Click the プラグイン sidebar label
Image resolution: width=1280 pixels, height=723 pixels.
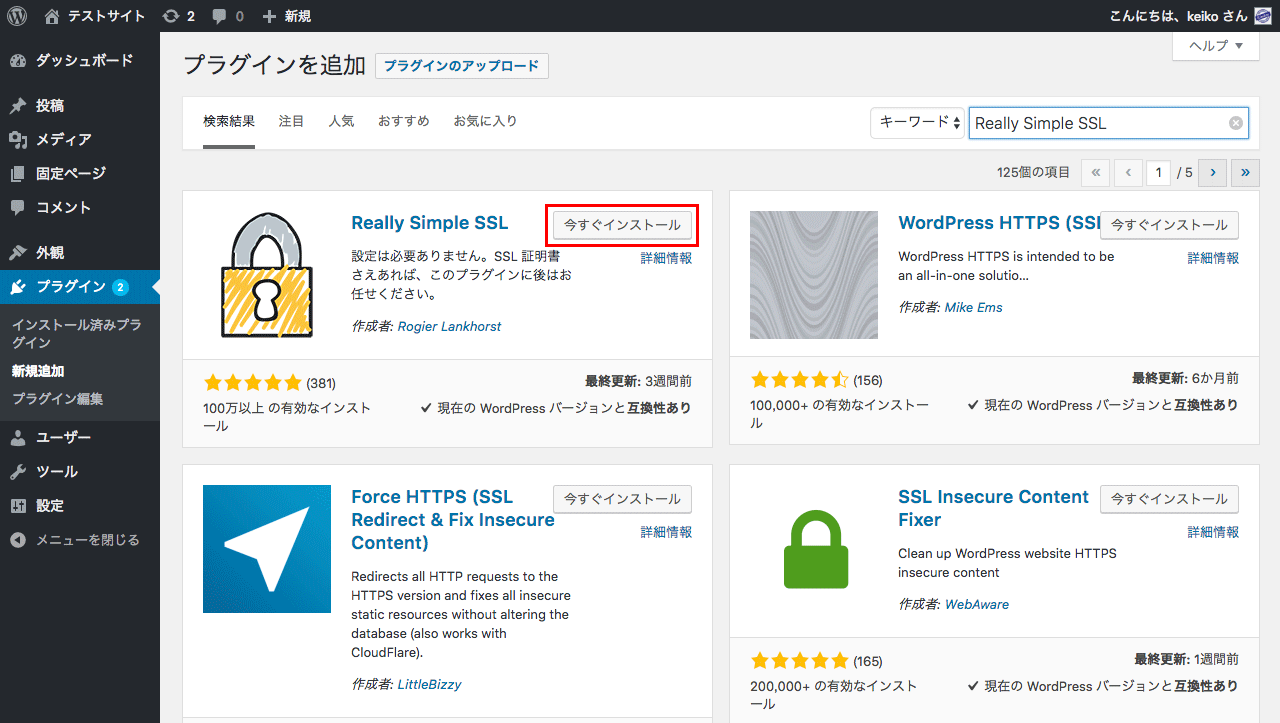click(x=71, y=287)
